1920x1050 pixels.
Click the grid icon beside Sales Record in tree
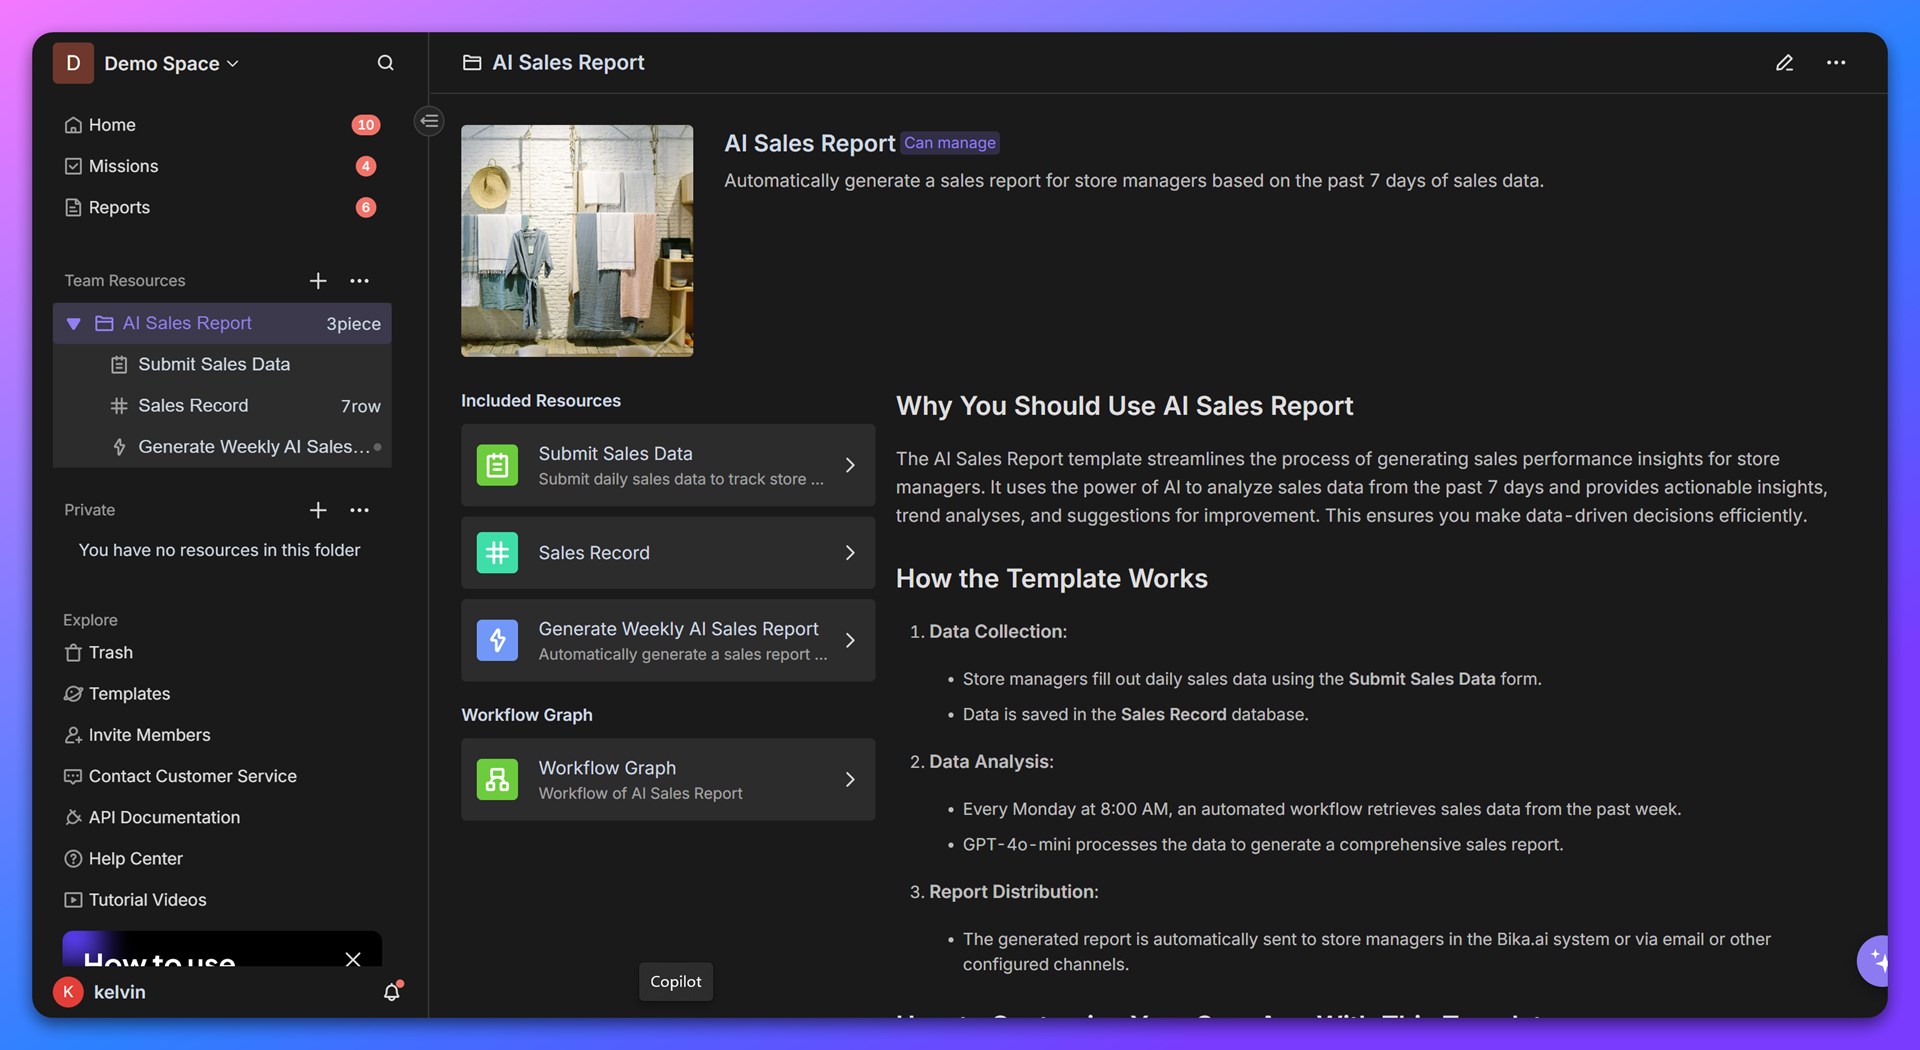[119, 405]
